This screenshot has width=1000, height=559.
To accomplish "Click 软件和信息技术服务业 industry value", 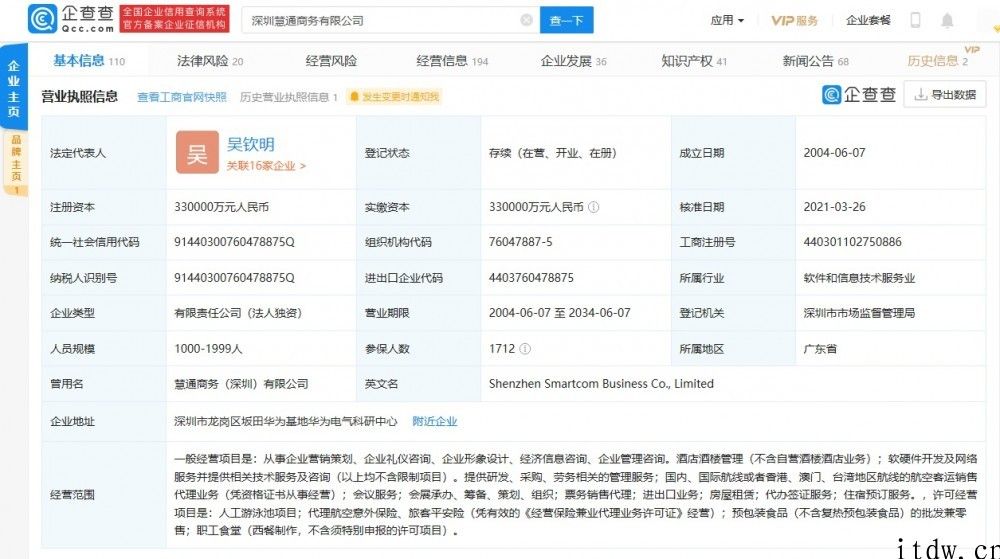I will [x=859, y=278].
